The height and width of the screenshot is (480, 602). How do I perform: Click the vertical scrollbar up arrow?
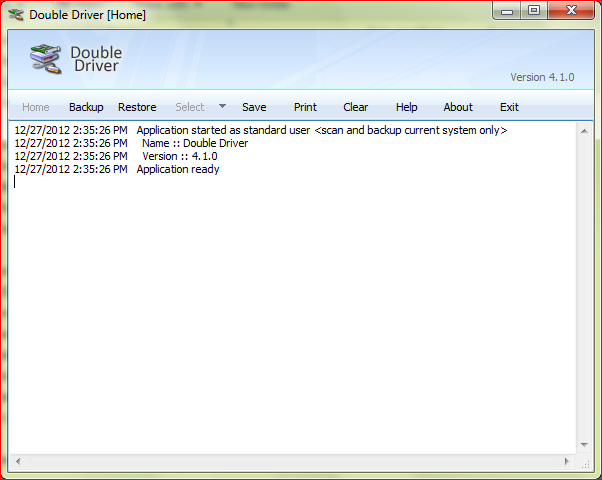pyautogui.click(x=584, y=131)
